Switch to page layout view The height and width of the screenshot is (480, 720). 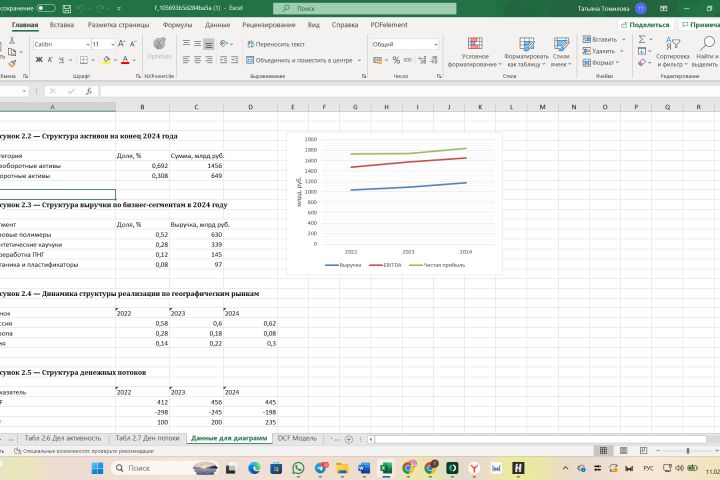tap(624, 451)
